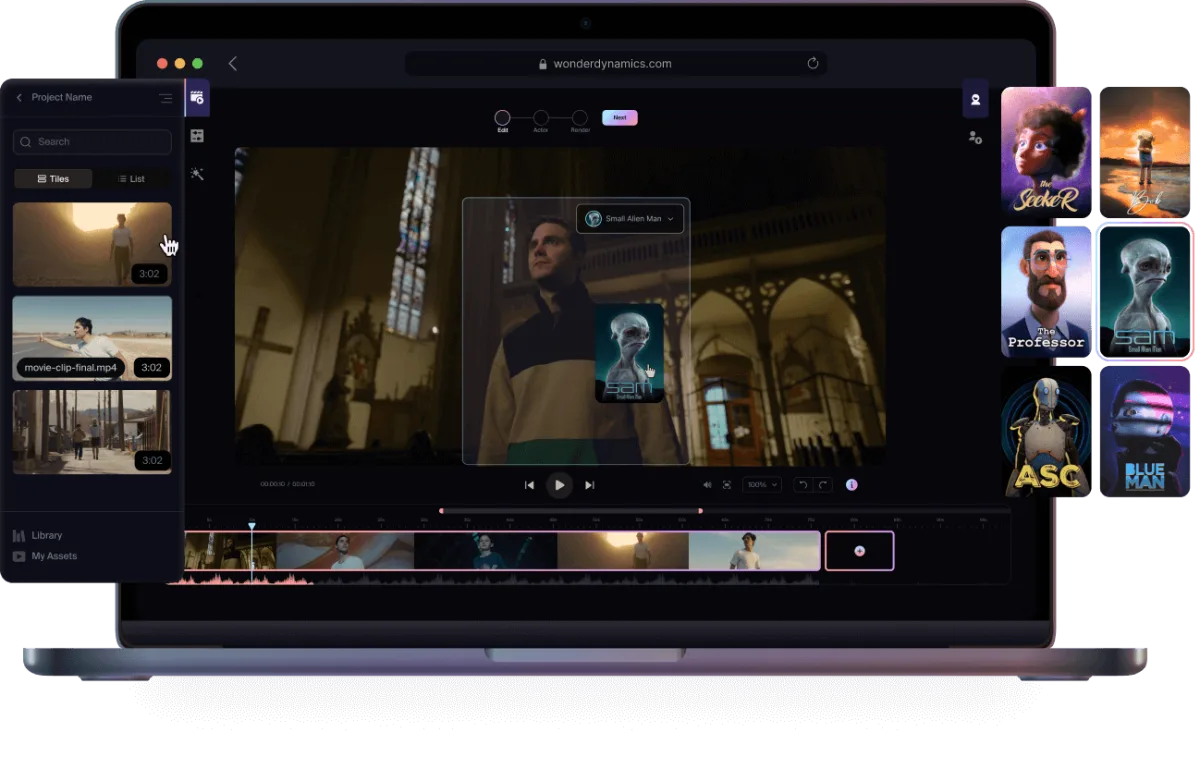This screenshot has height=781, width=1200.
Task: Open the 100% zoom dropdown
Action: pyautogui.click(x=763, y=485)
